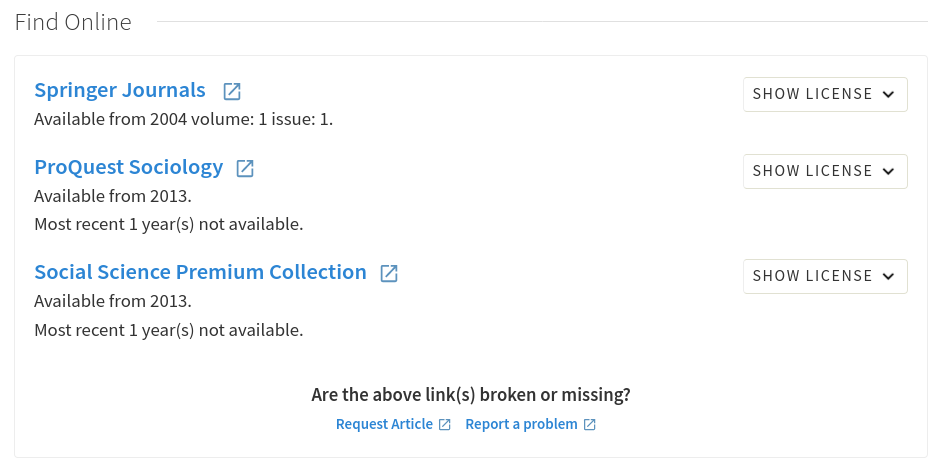The image size is (948, 476).
Task: Click the Find Online section heading
Action: click(x=73, y=22)
